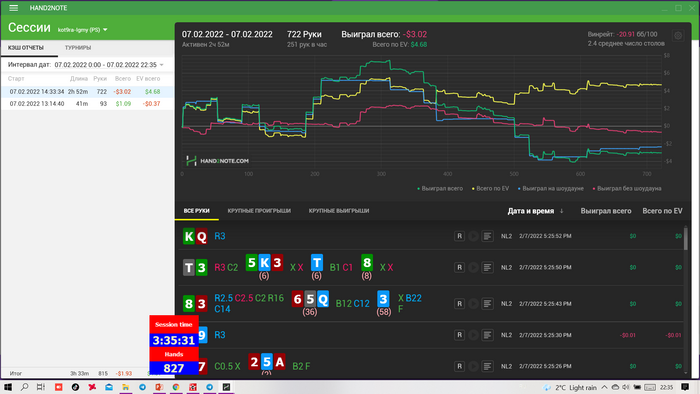Select the session started 07.02.2022 14:33:34
Image resolution: width=700 pixels, height=394 pixels.
[88, 91]
